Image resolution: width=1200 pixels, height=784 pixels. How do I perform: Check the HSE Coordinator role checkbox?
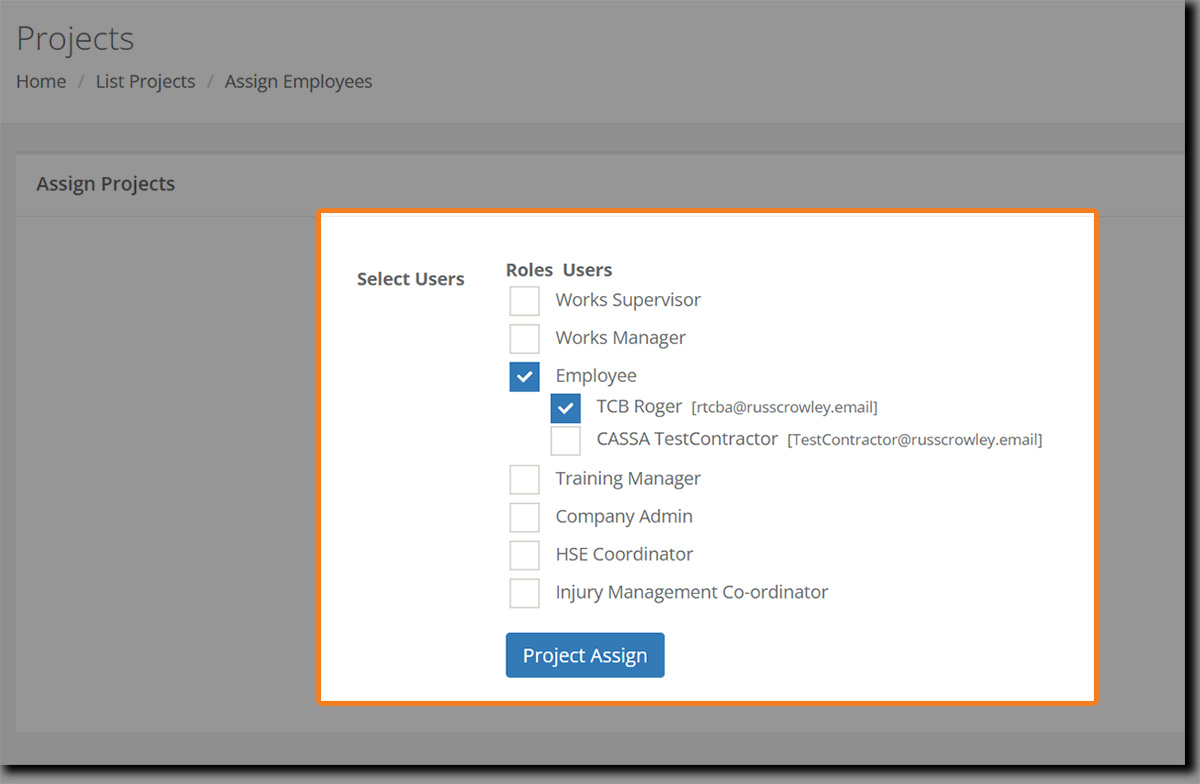click(524, 555)
